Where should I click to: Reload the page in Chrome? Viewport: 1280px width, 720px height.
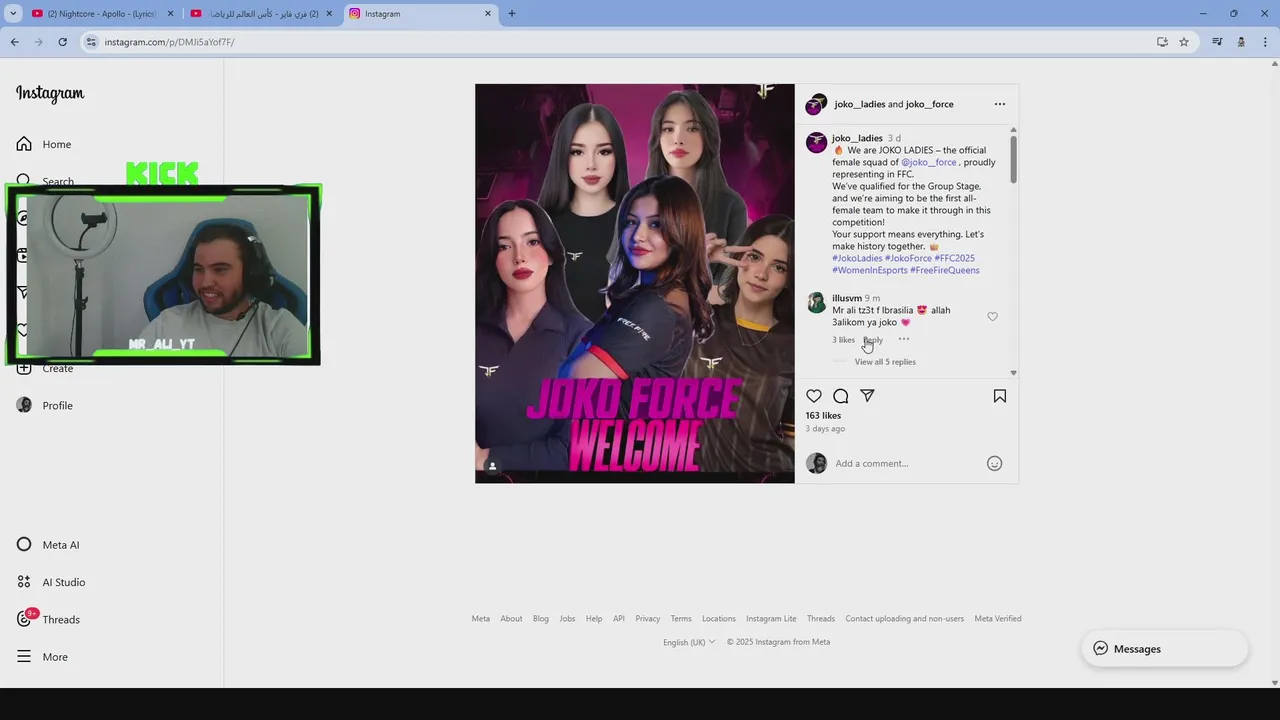coord(62,42)
